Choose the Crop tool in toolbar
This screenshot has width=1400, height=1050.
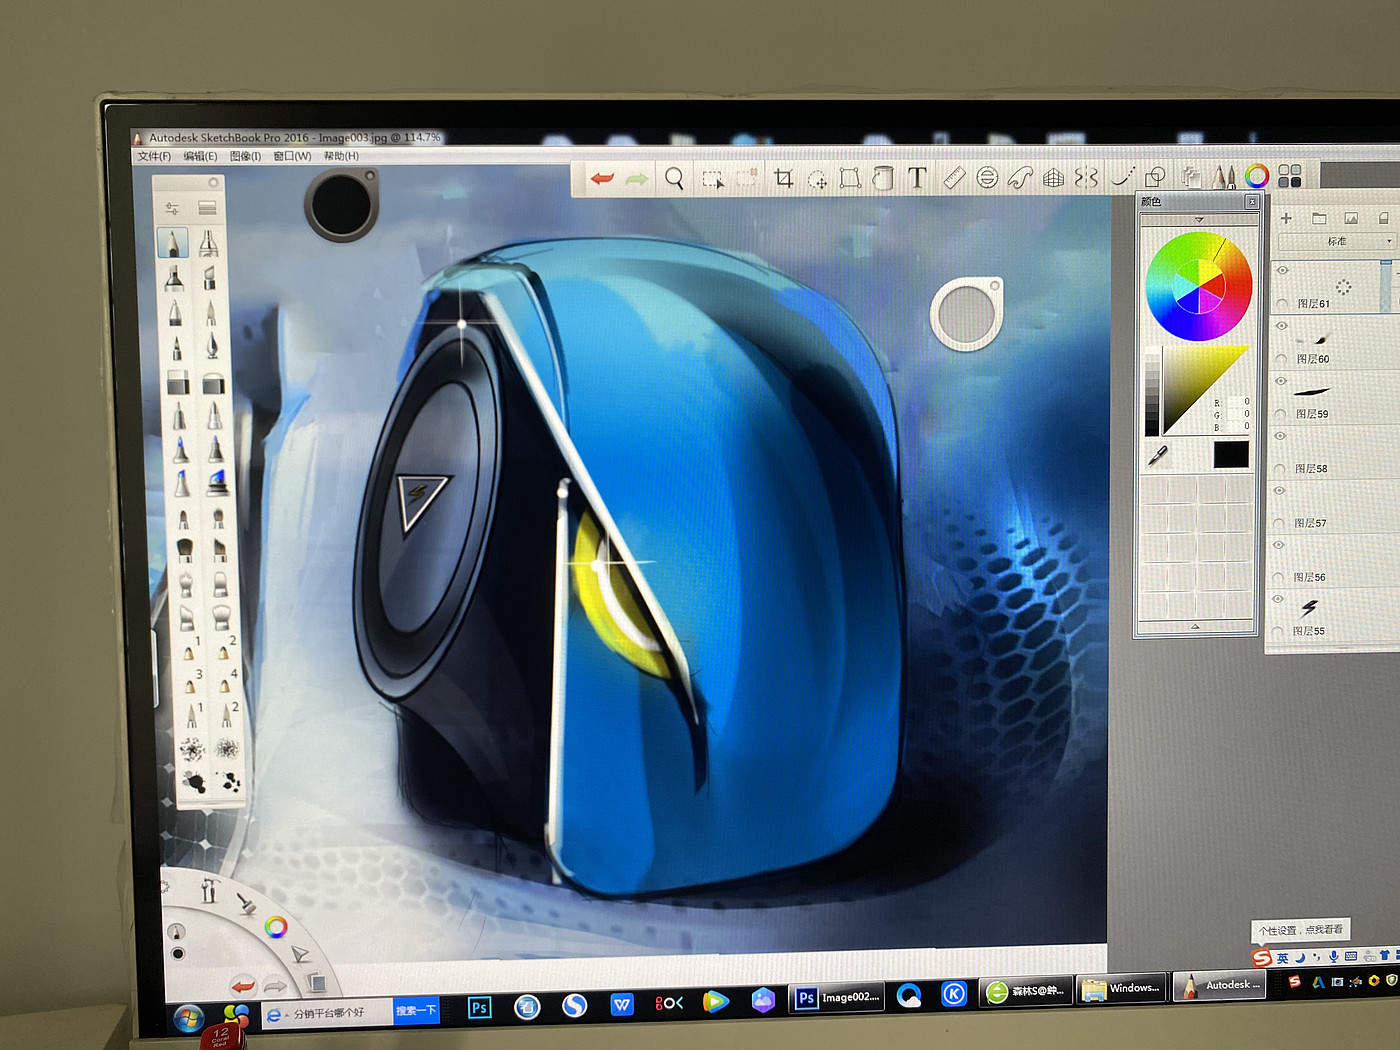coord(783,179)
